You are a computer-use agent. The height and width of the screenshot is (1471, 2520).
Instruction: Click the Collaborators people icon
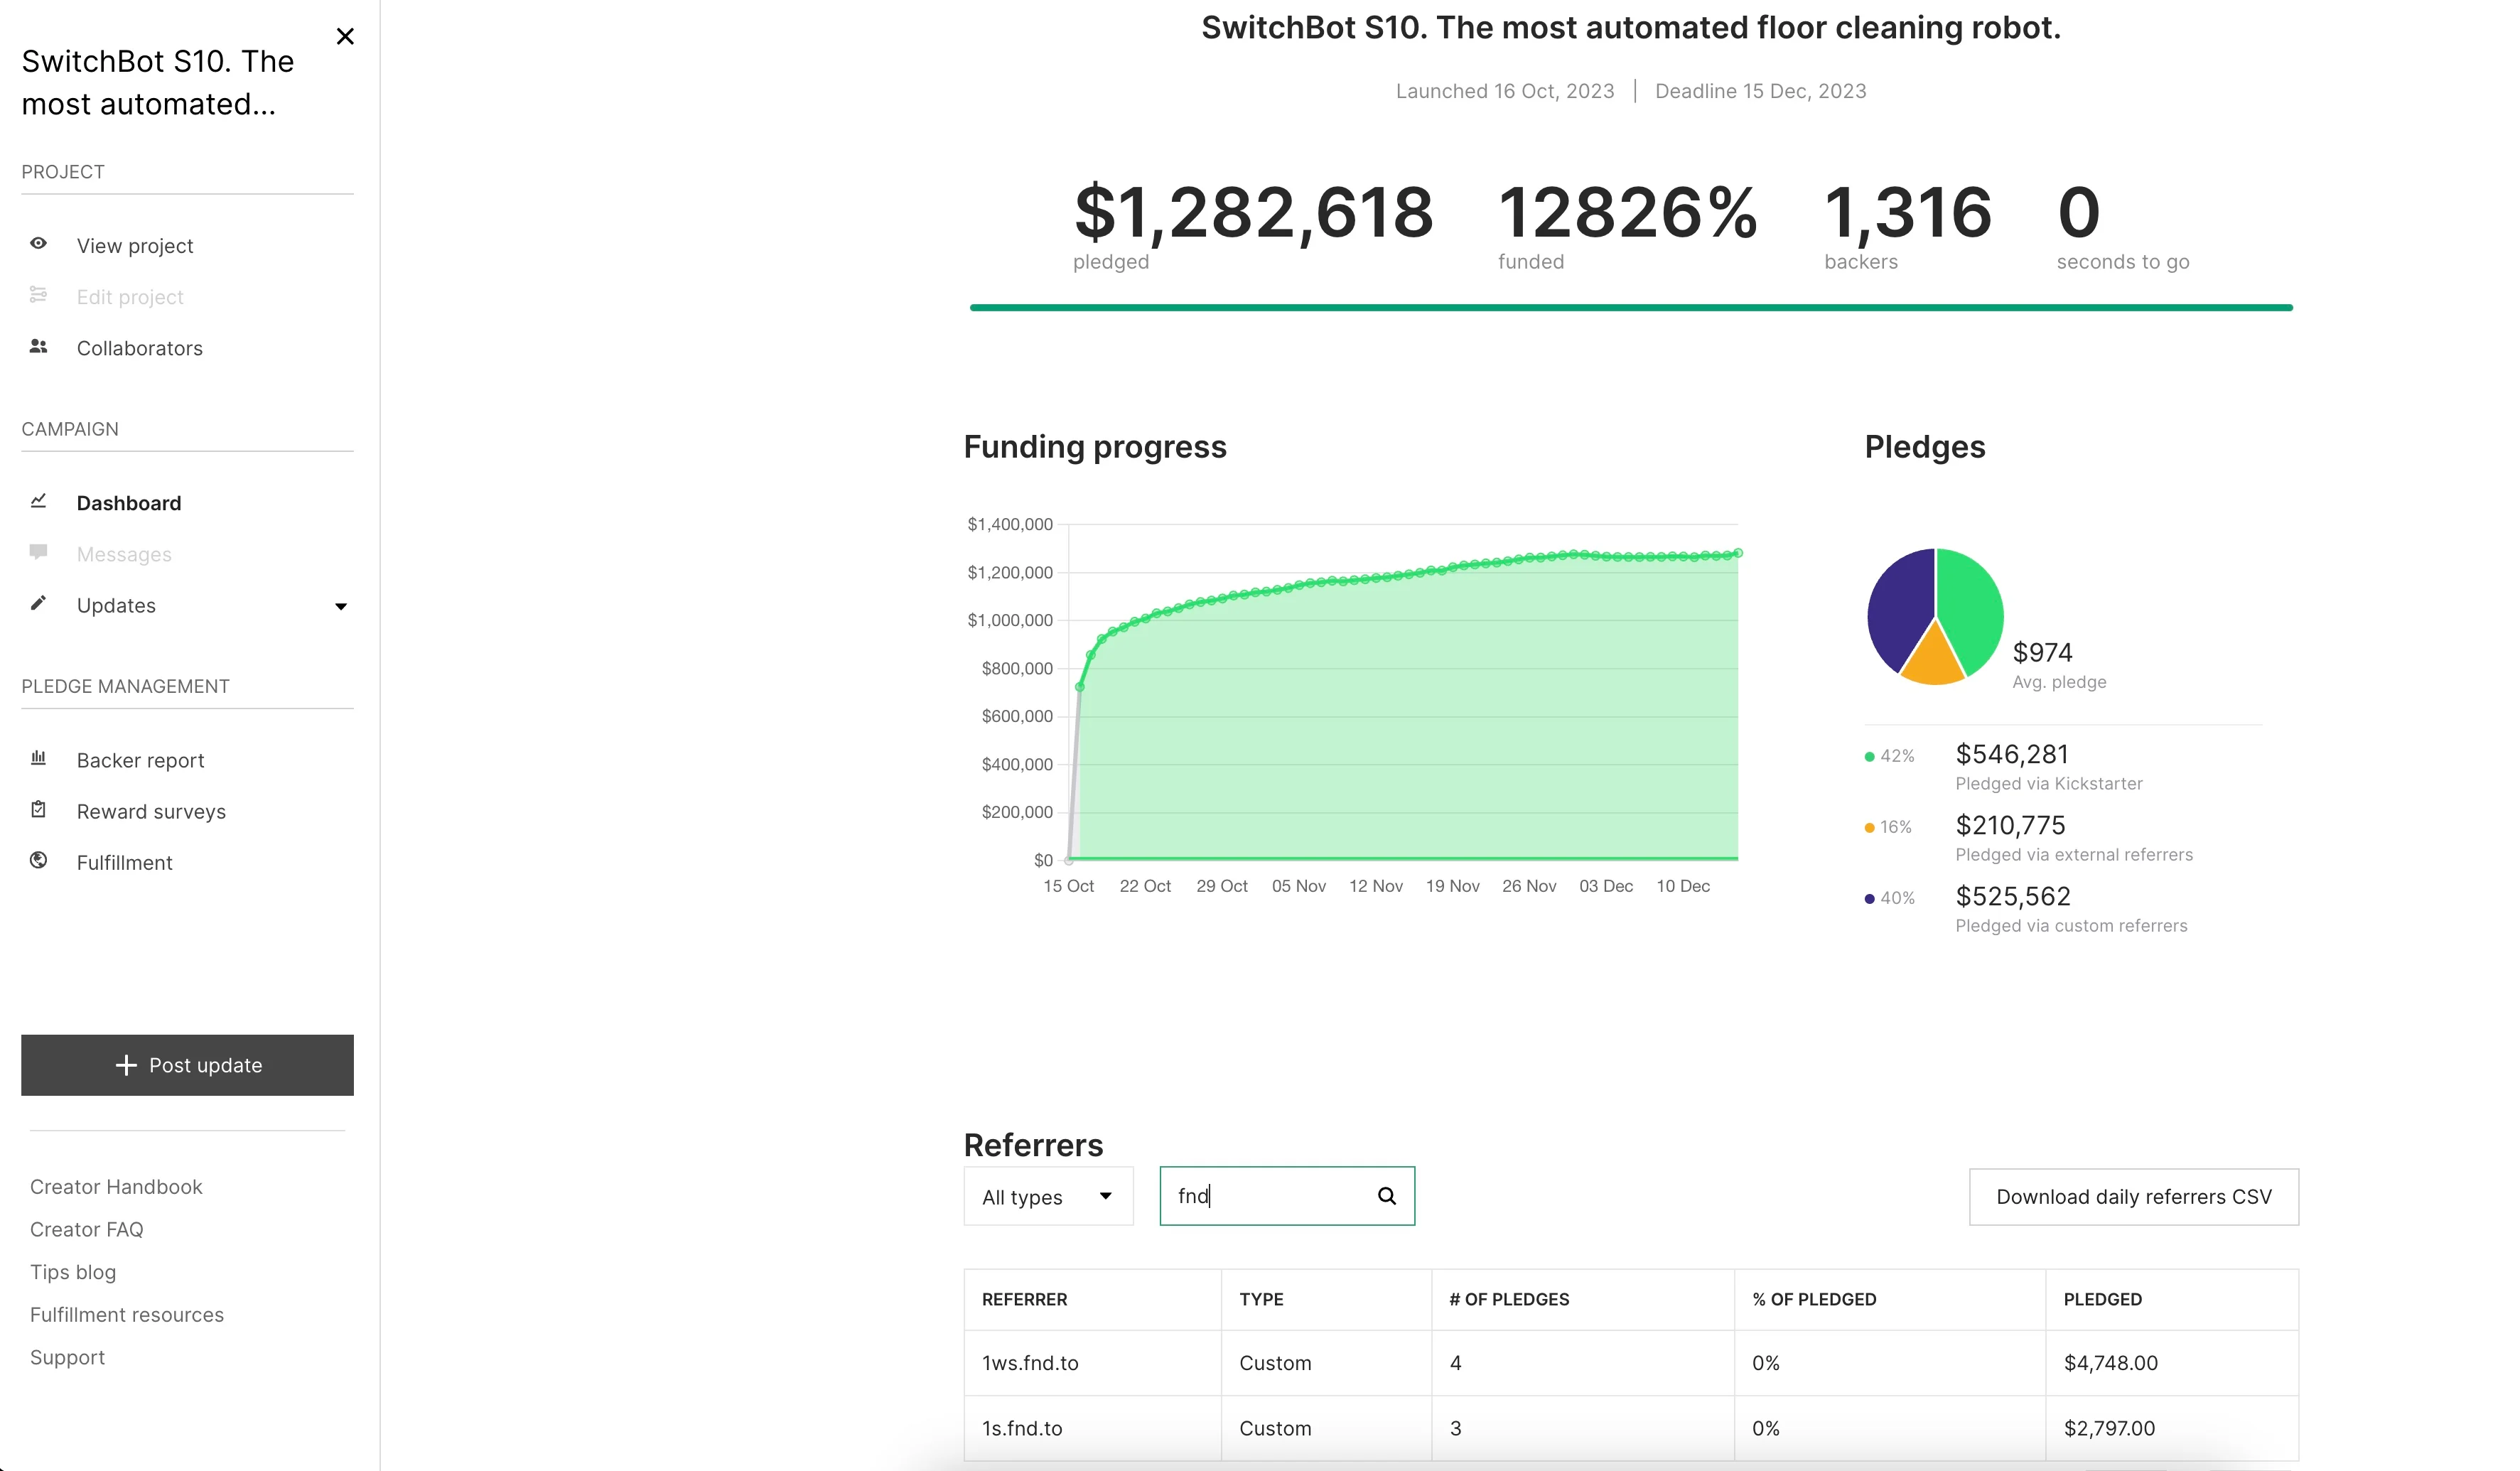[38, 347]
